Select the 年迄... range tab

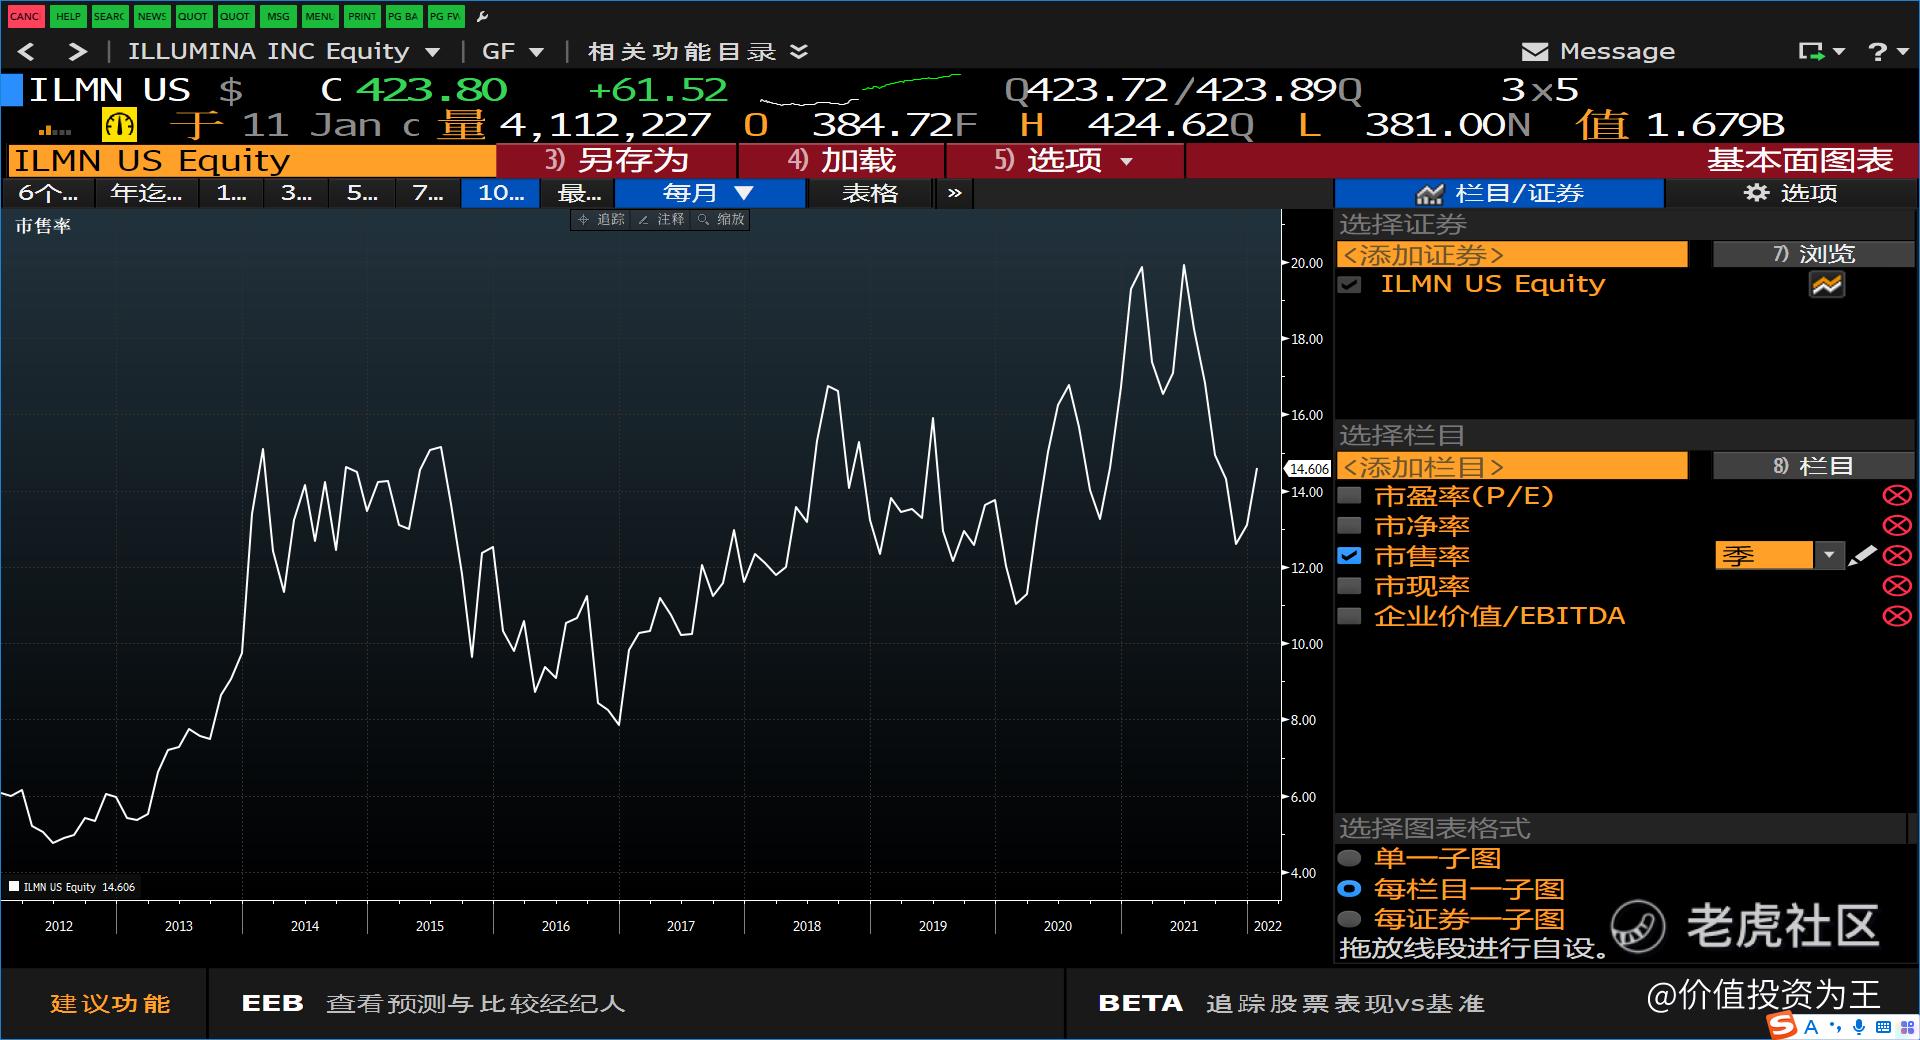tap(146, 193)
